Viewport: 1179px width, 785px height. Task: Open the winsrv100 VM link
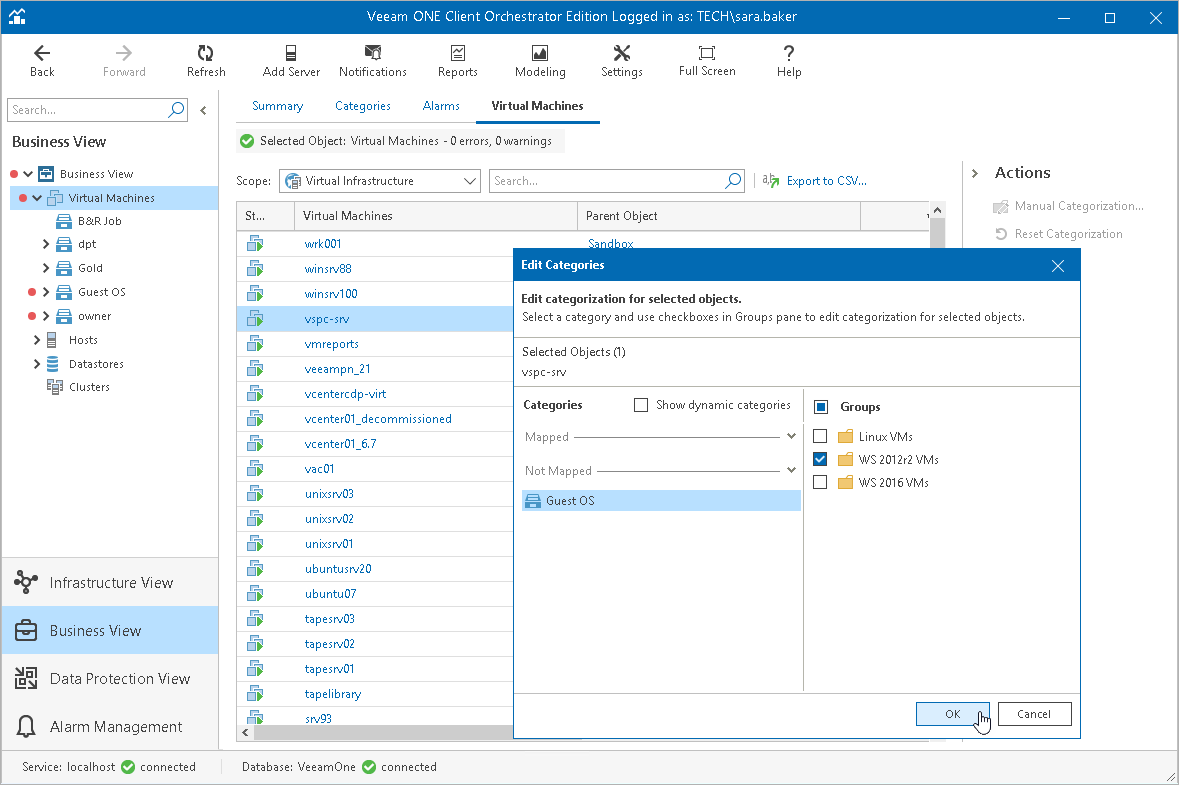coord(331,294)
